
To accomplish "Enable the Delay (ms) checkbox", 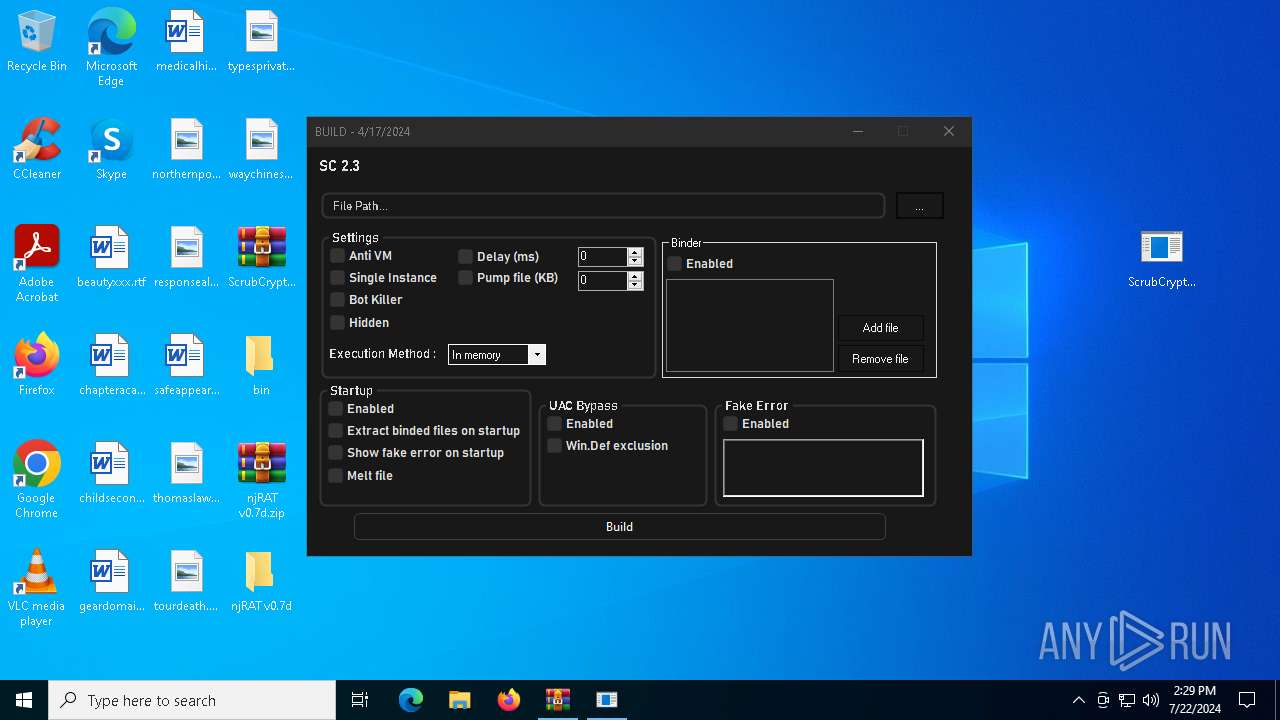I will [x=465, y=257].
